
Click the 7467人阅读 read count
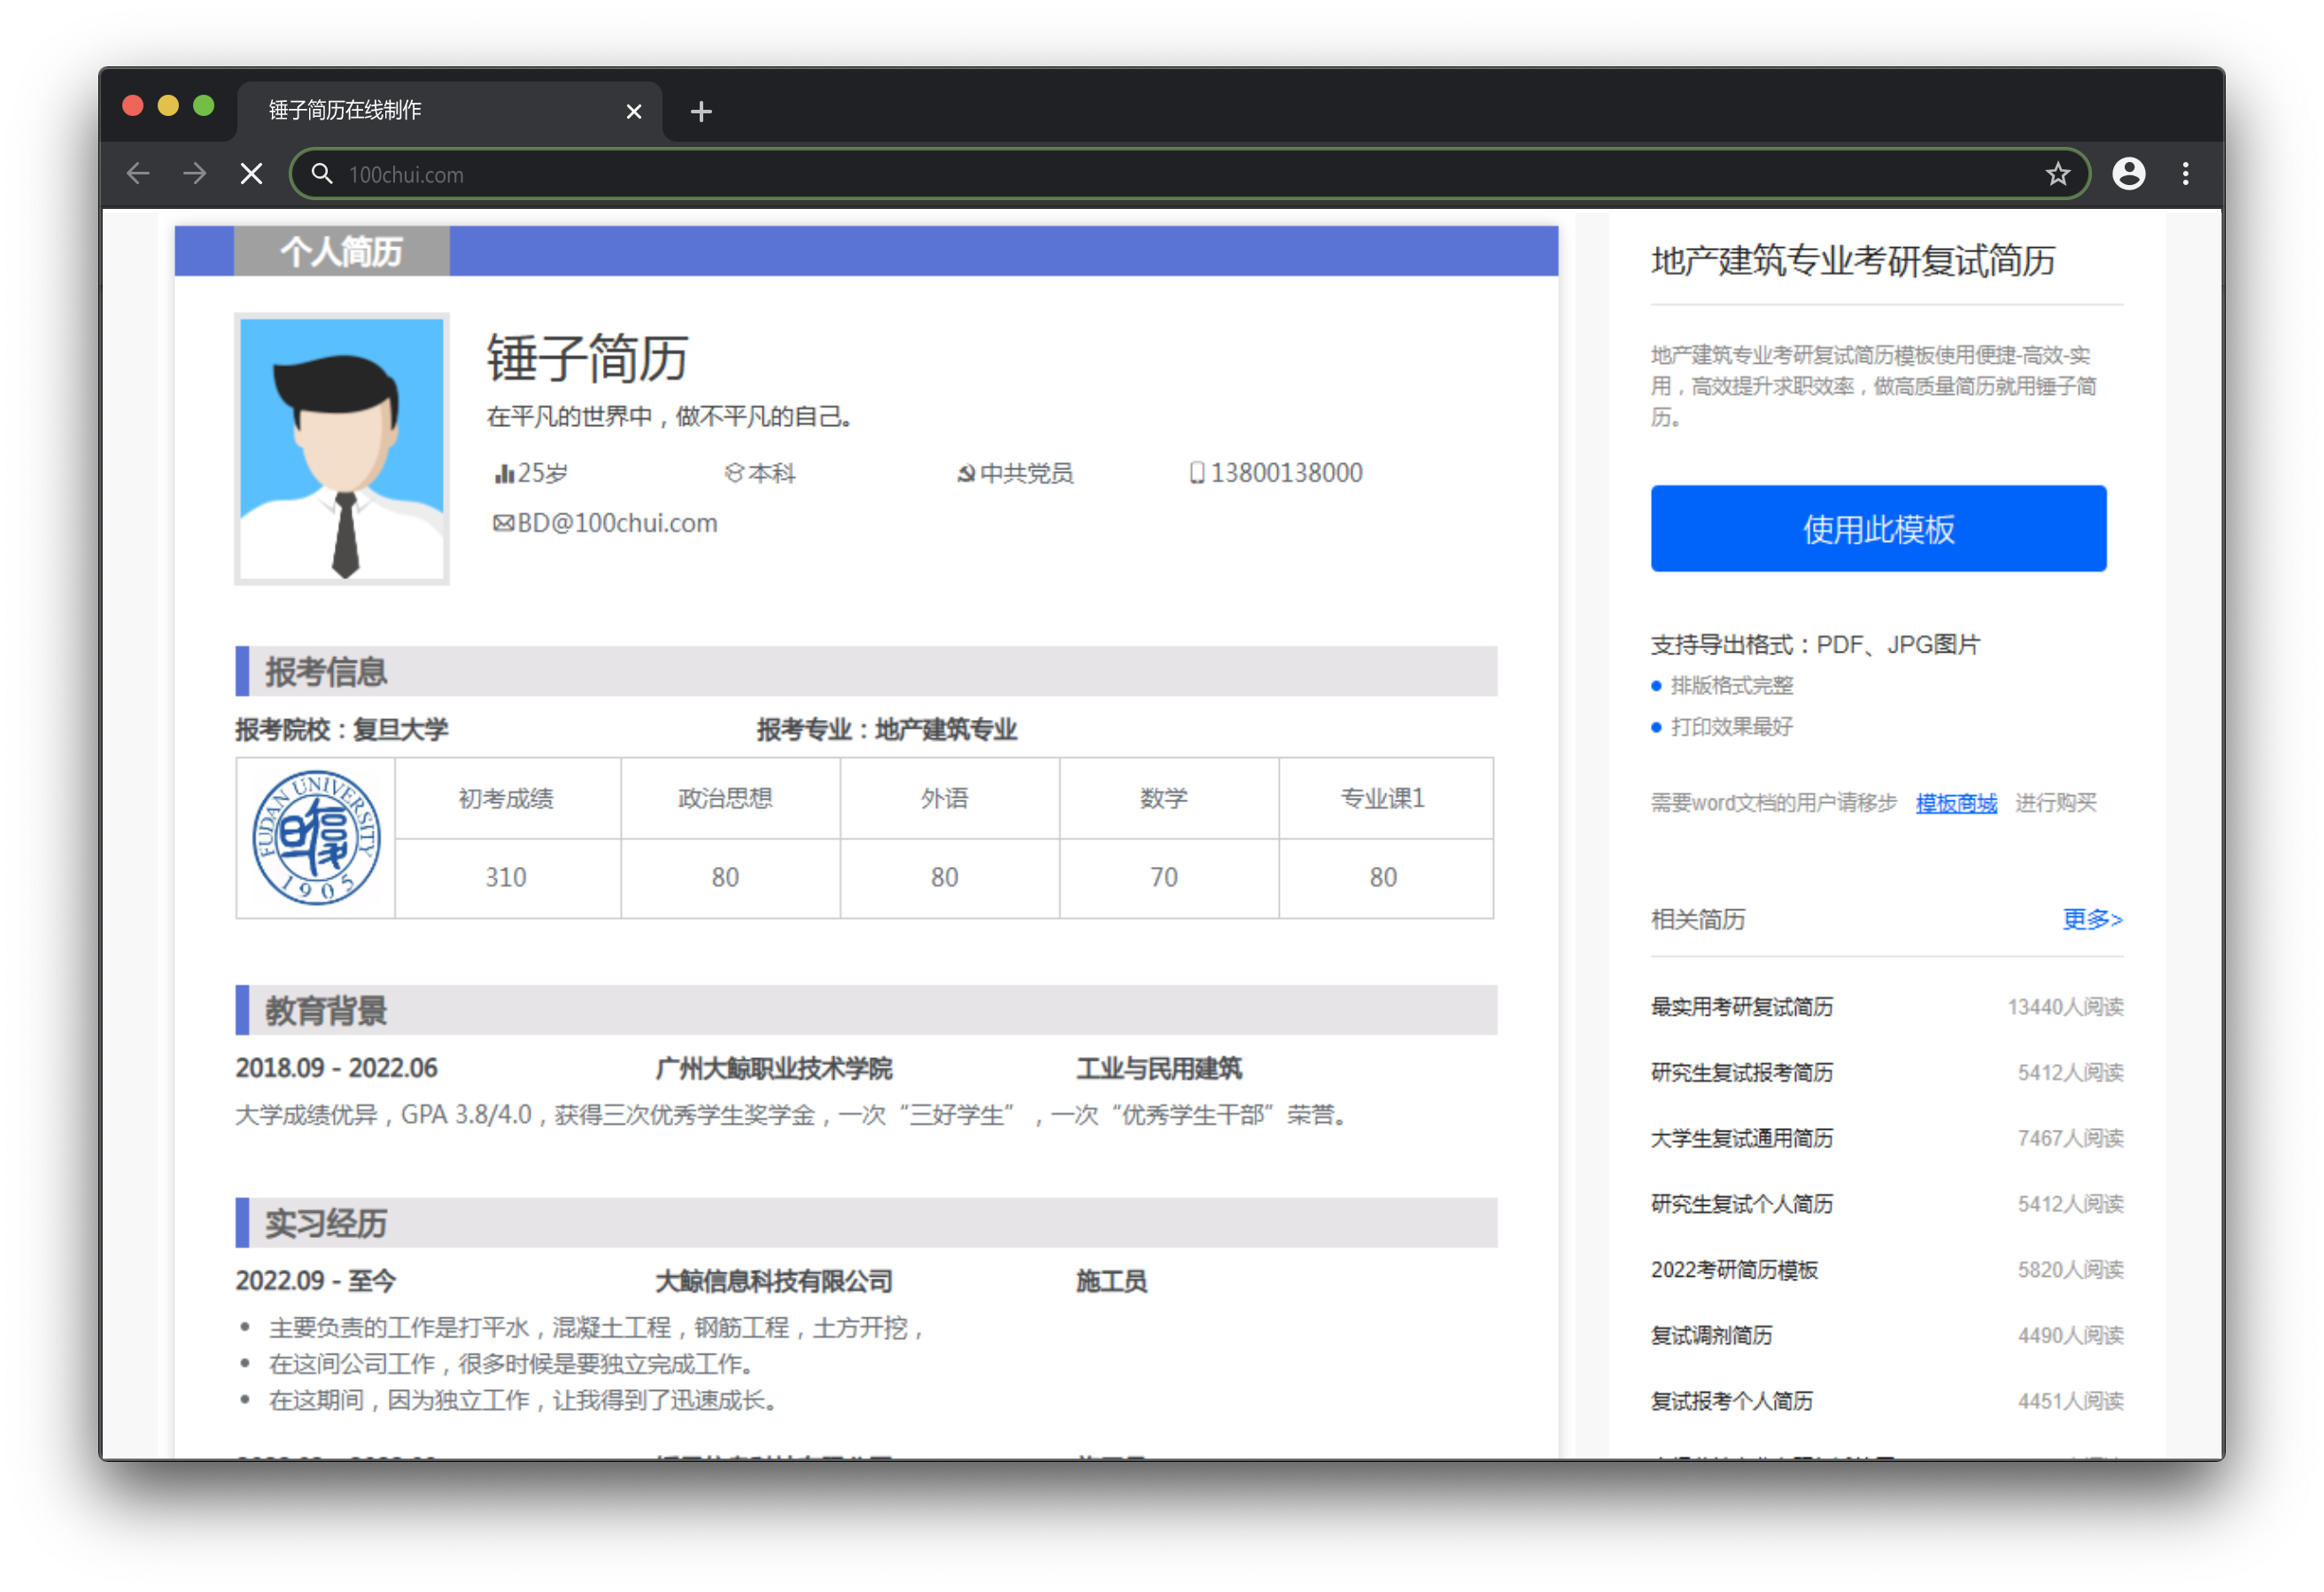2070,1138
